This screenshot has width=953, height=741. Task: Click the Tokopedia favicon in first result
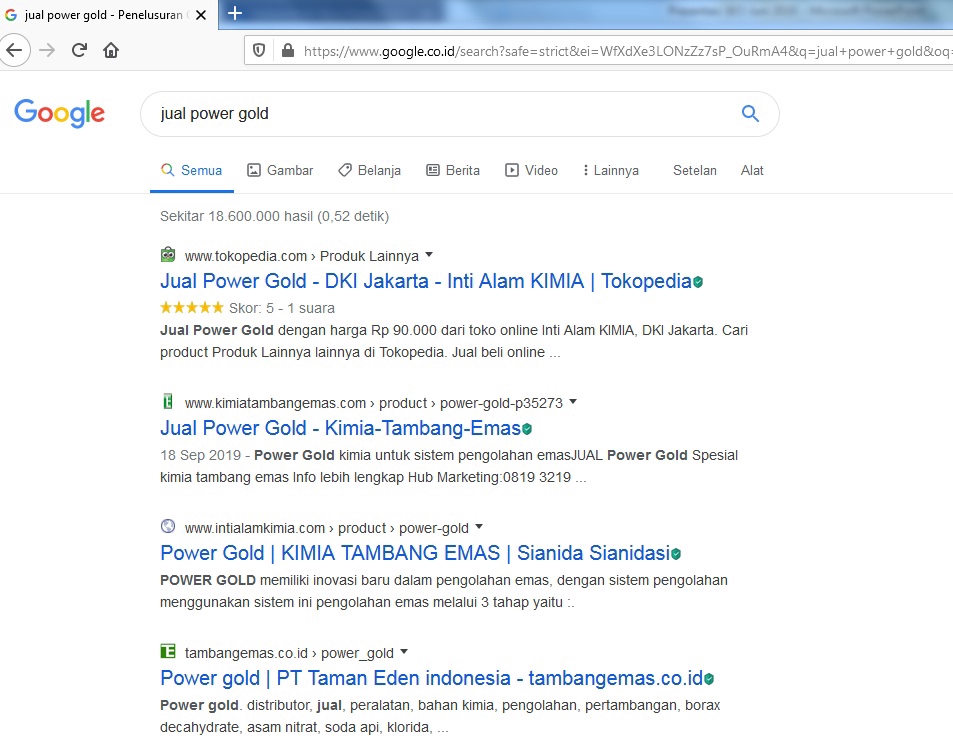168,255
